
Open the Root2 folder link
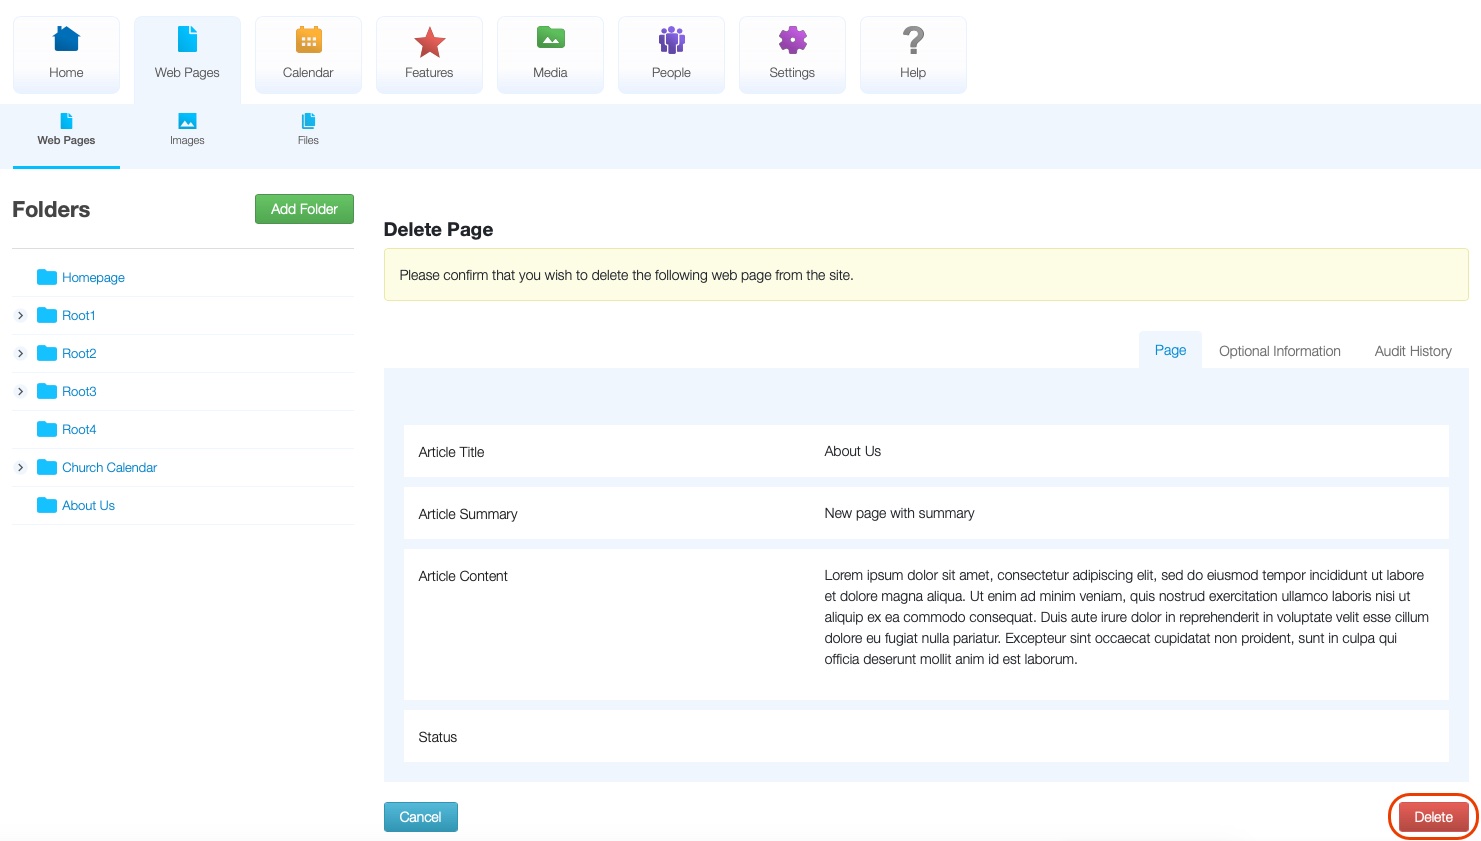pos(79,353)
